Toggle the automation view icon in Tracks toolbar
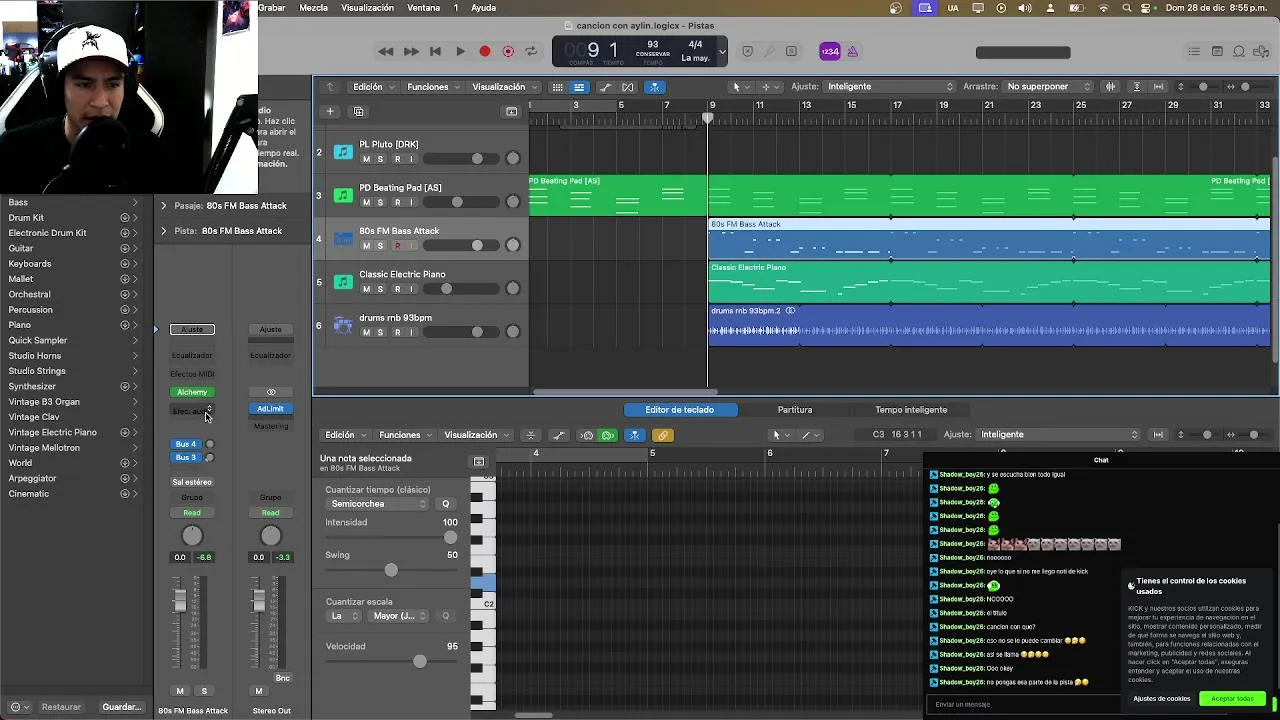Screen dimensions: 1280x720 pyautogui.click(x=605, y=87)
